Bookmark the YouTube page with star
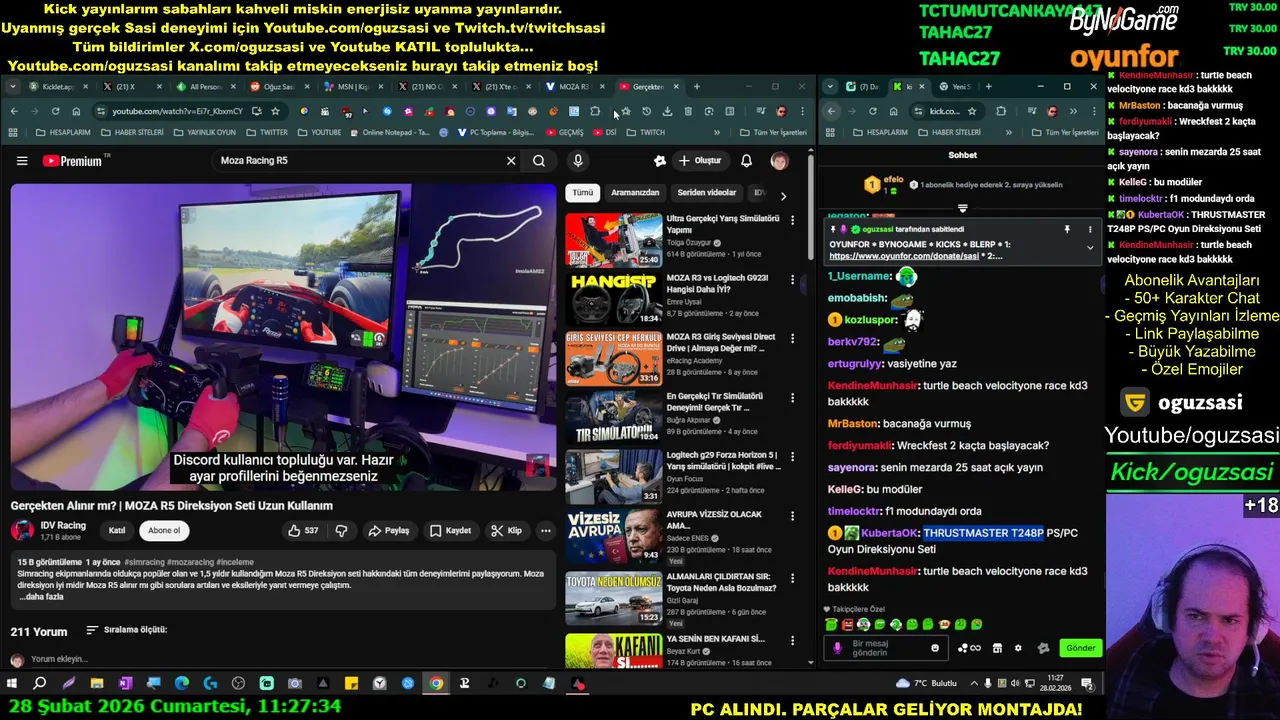 coord(276,111)
